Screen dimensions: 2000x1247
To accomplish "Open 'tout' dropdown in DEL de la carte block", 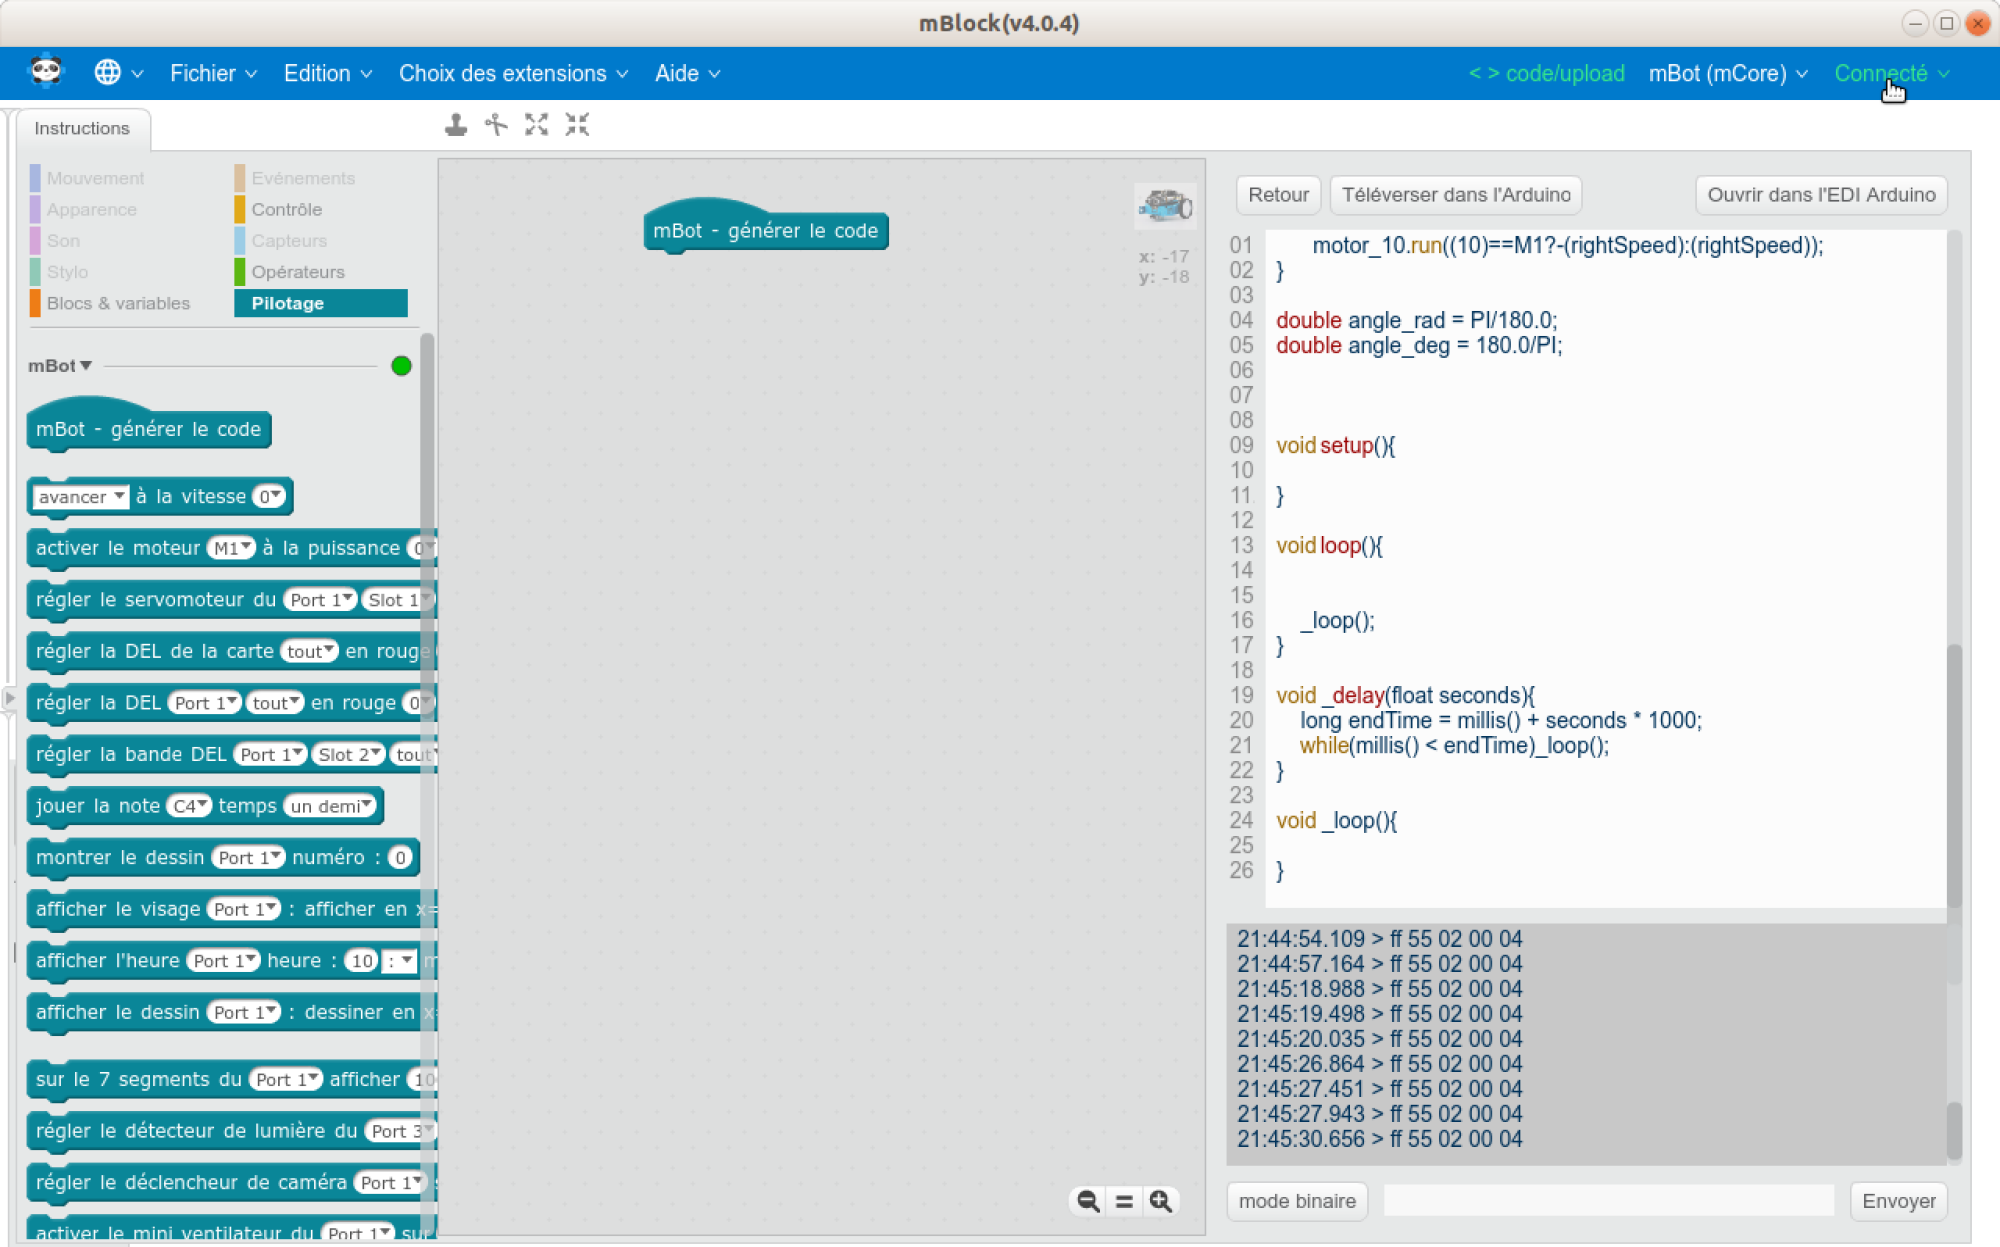I will point(309,652).
